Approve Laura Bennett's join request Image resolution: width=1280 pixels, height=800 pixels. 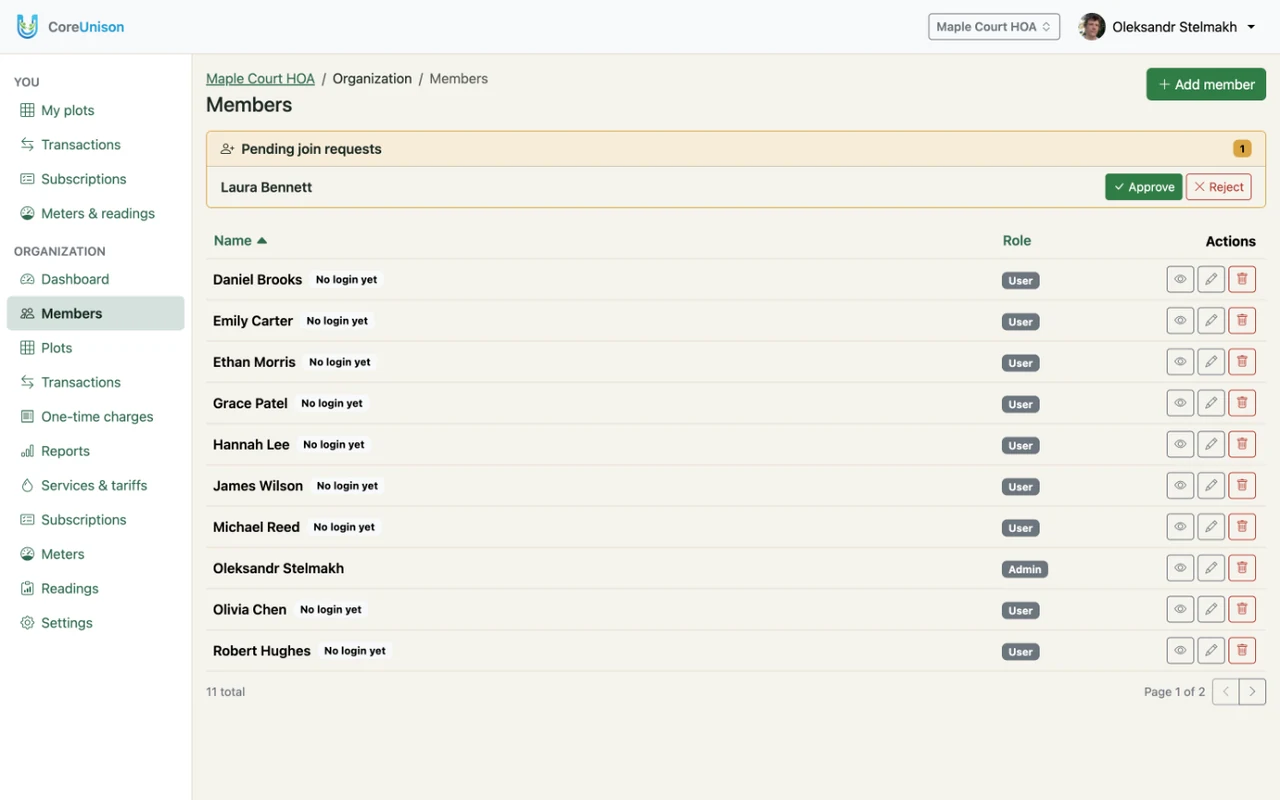1144,187
